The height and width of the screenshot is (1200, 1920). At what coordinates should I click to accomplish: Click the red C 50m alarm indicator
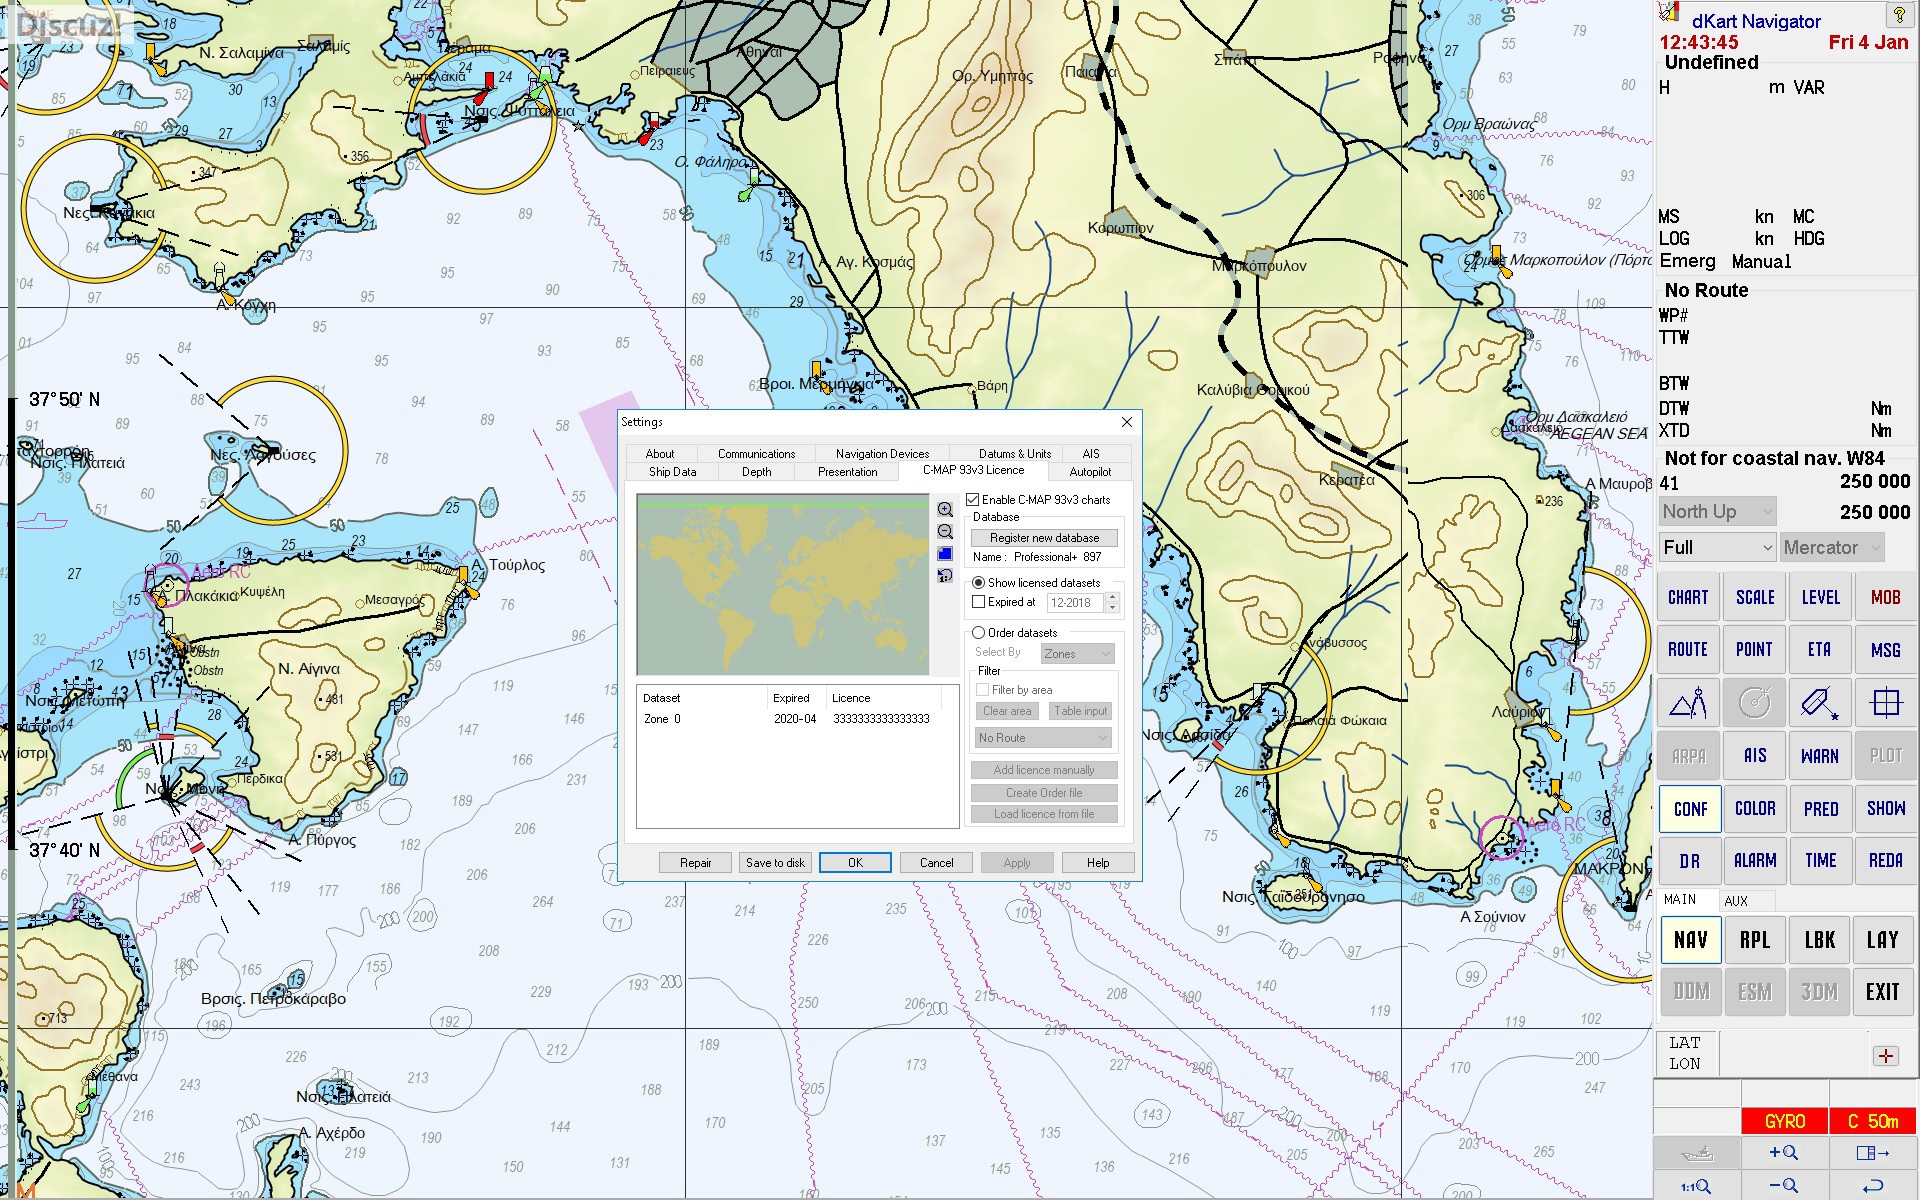click(1873, 1121)
